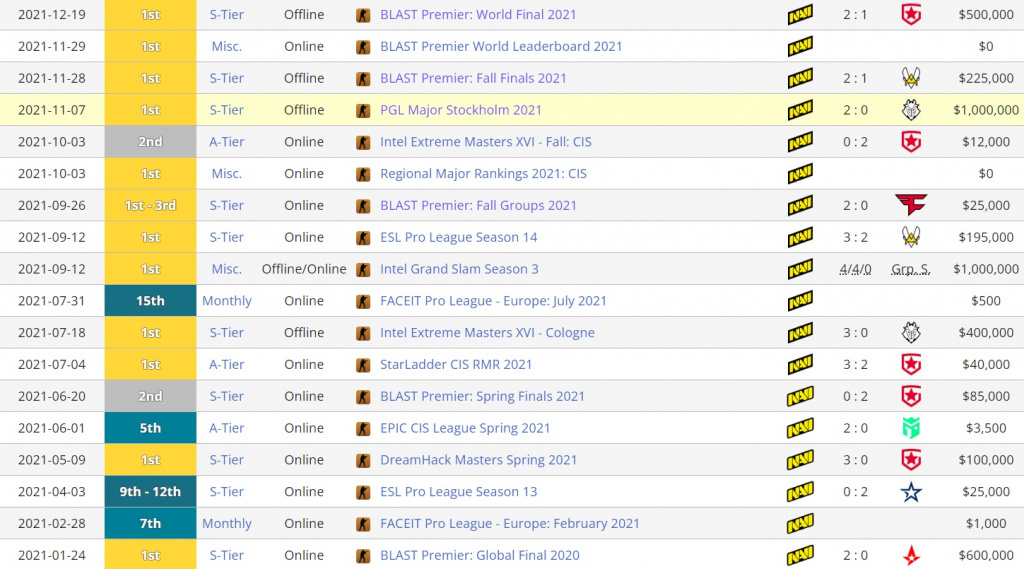1024x569 pixels.
Task: Click NAVI logo in World Leaderboard 2021 row
Action: (800, 46)
